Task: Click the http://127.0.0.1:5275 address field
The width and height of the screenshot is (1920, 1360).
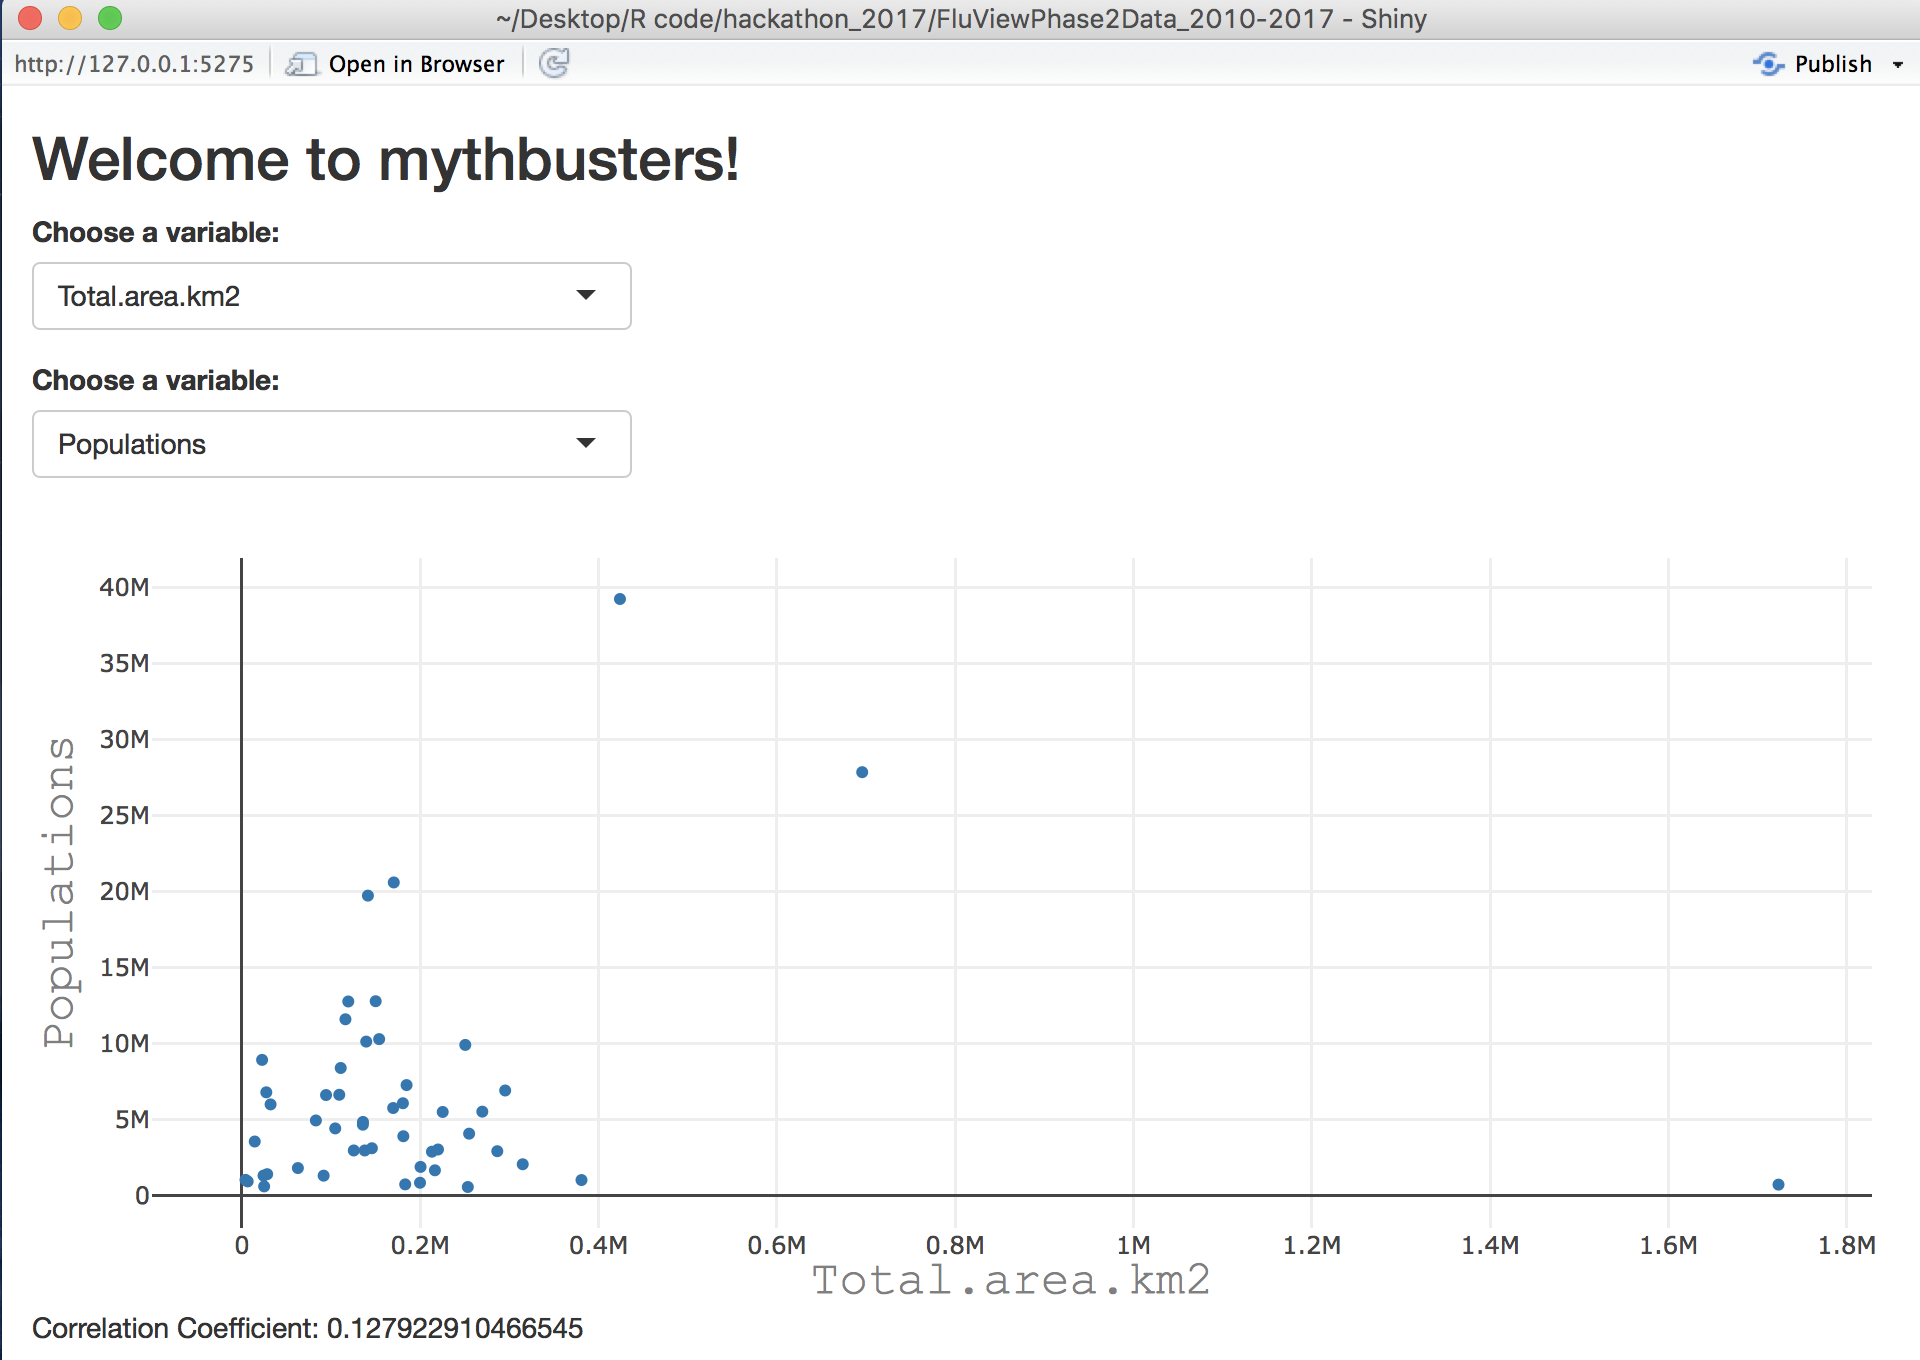Action: tap(134, 64)
